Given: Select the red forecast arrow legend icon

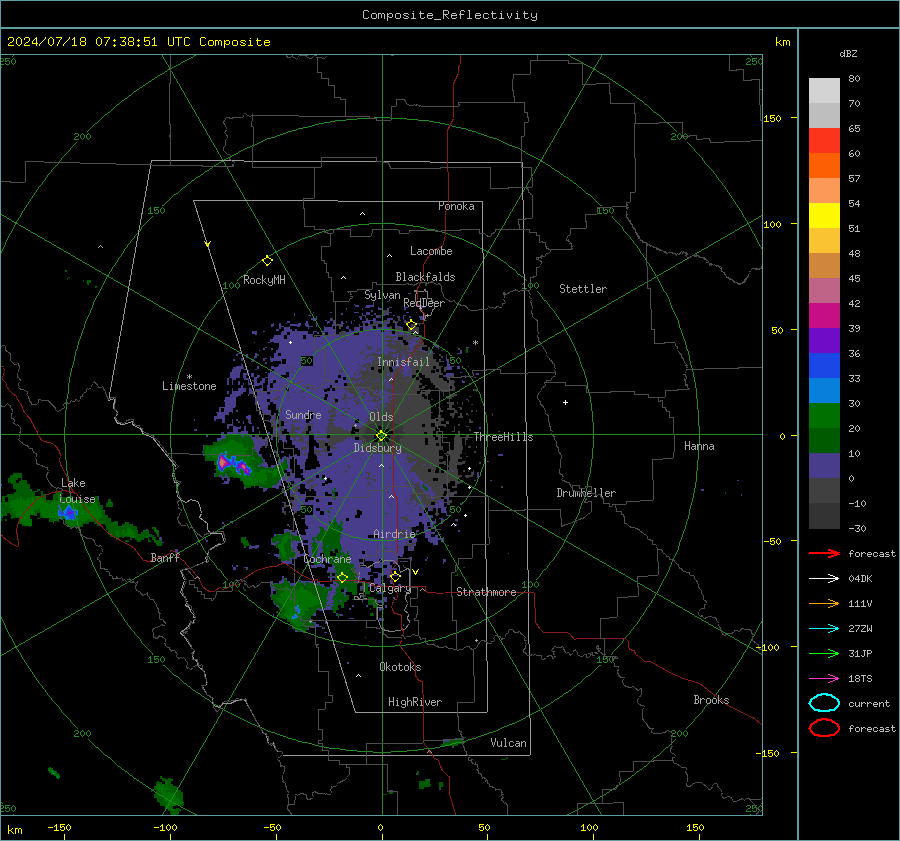Looking at the screenshot, I should [x=824, y=553].
